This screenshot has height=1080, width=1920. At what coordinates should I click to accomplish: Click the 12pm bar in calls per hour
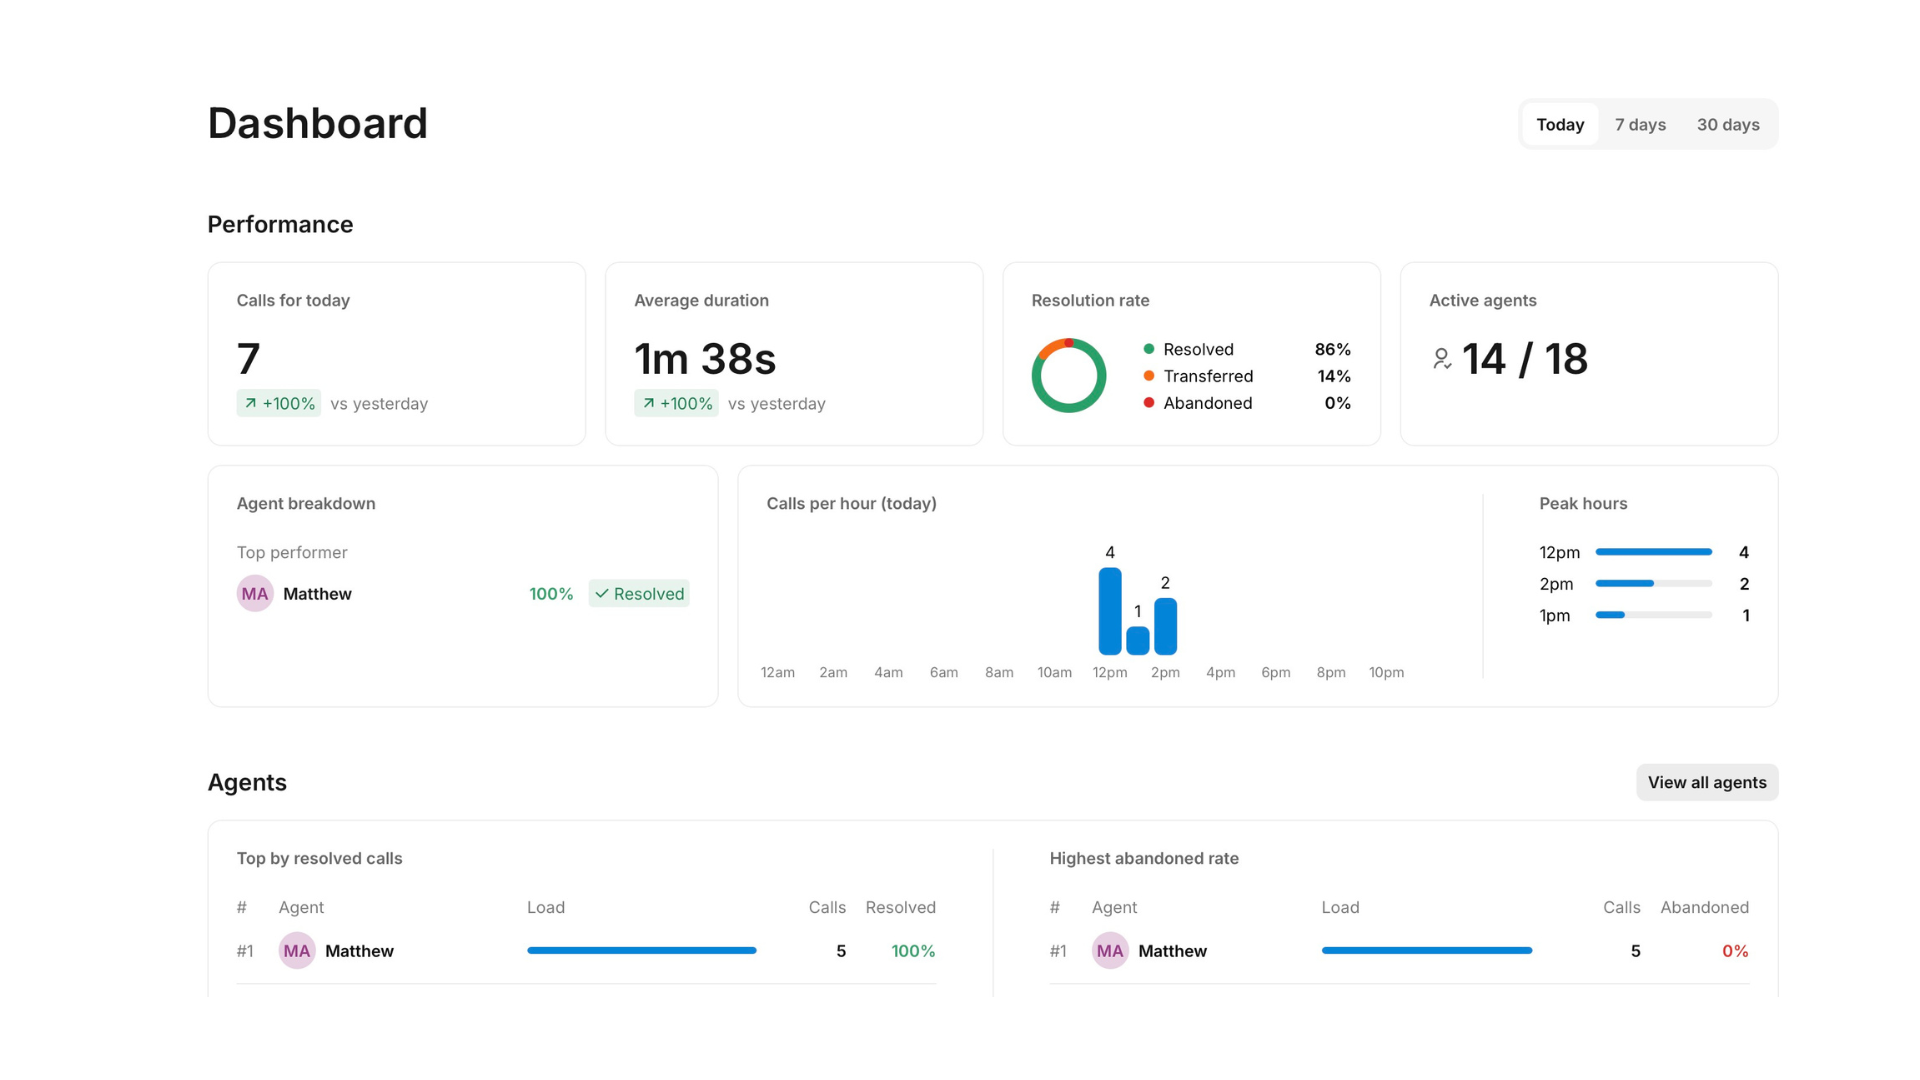click(x=1110, y=611)
